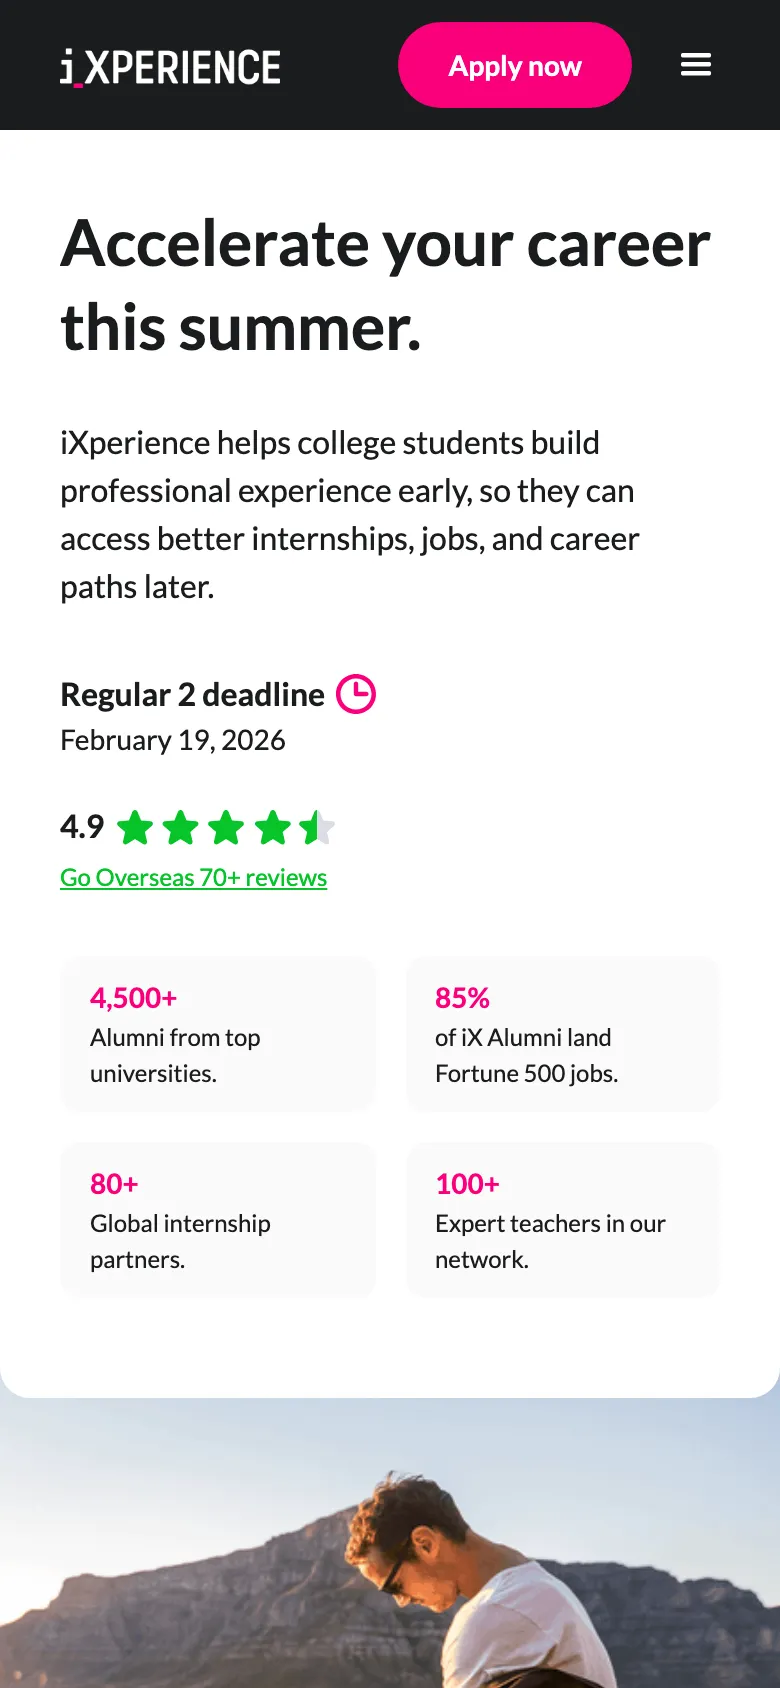This screenshot has height=1688, width=780.
Task: Click the 4.9 rating number
Action: pyautogui.click(x=82, y=827)
